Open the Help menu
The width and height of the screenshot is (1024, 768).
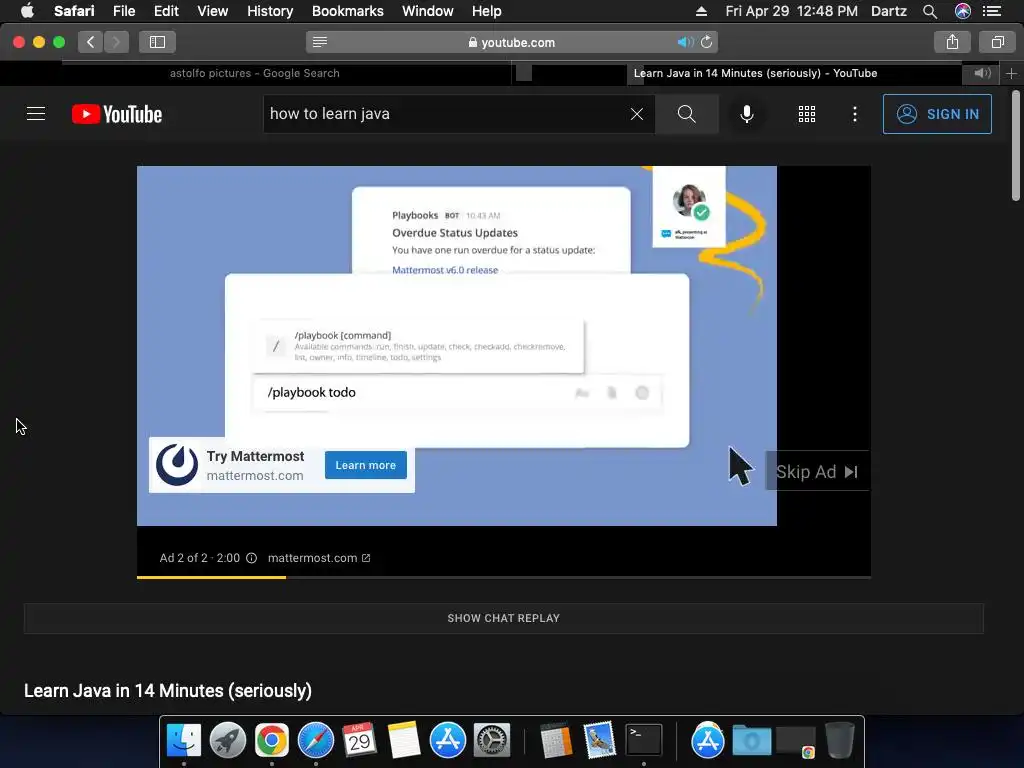tap(487, 11)
